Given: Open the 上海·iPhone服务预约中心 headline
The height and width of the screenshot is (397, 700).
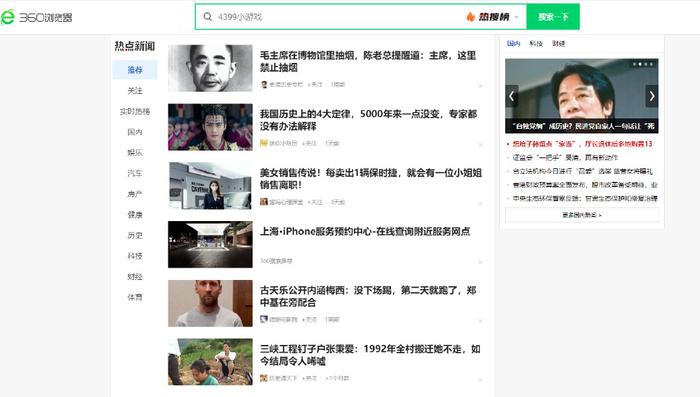Looking at the screenshot, I should point(365,231).
